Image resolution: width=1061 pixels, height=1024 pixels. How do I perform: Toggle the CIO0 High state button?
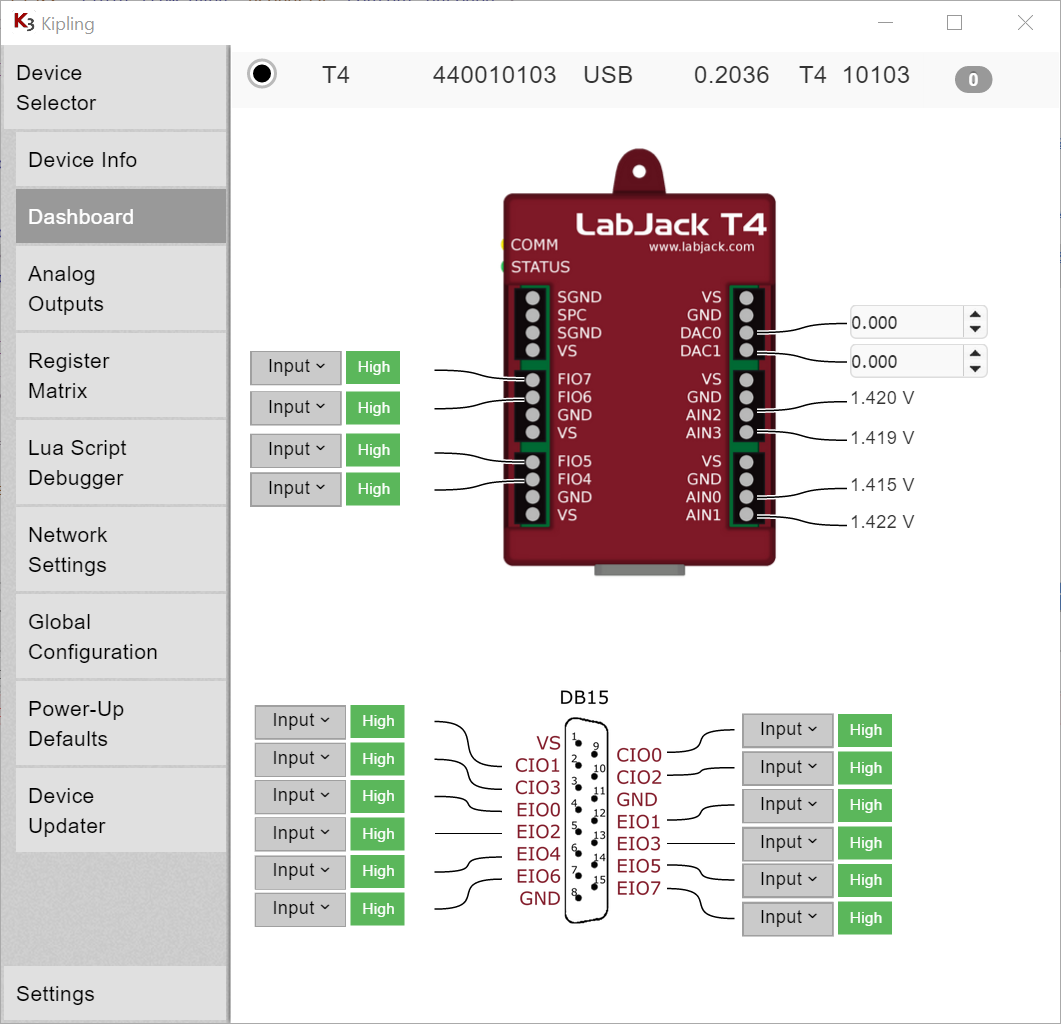865,730
